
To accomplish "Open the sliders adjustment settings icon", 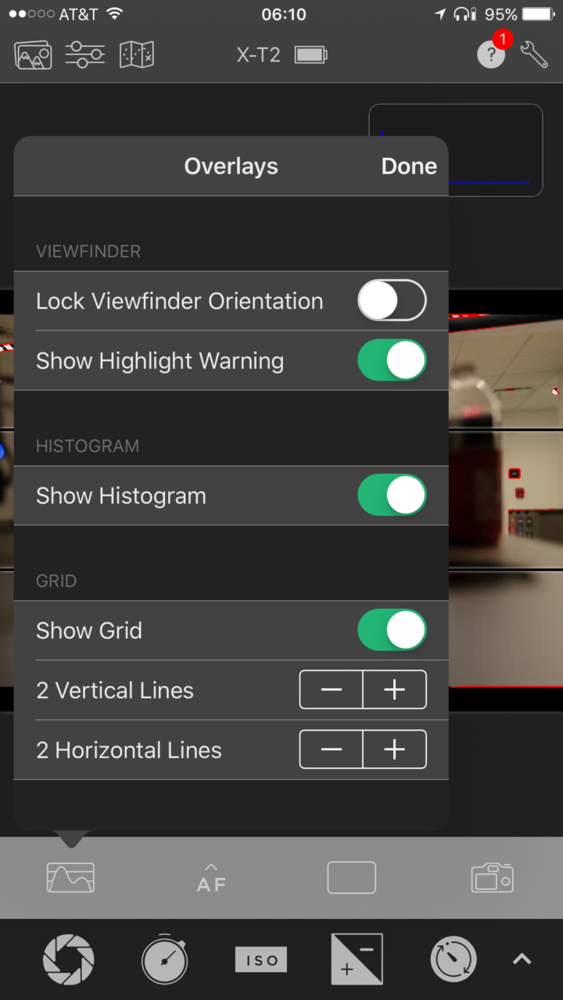I will coord(85,55).
